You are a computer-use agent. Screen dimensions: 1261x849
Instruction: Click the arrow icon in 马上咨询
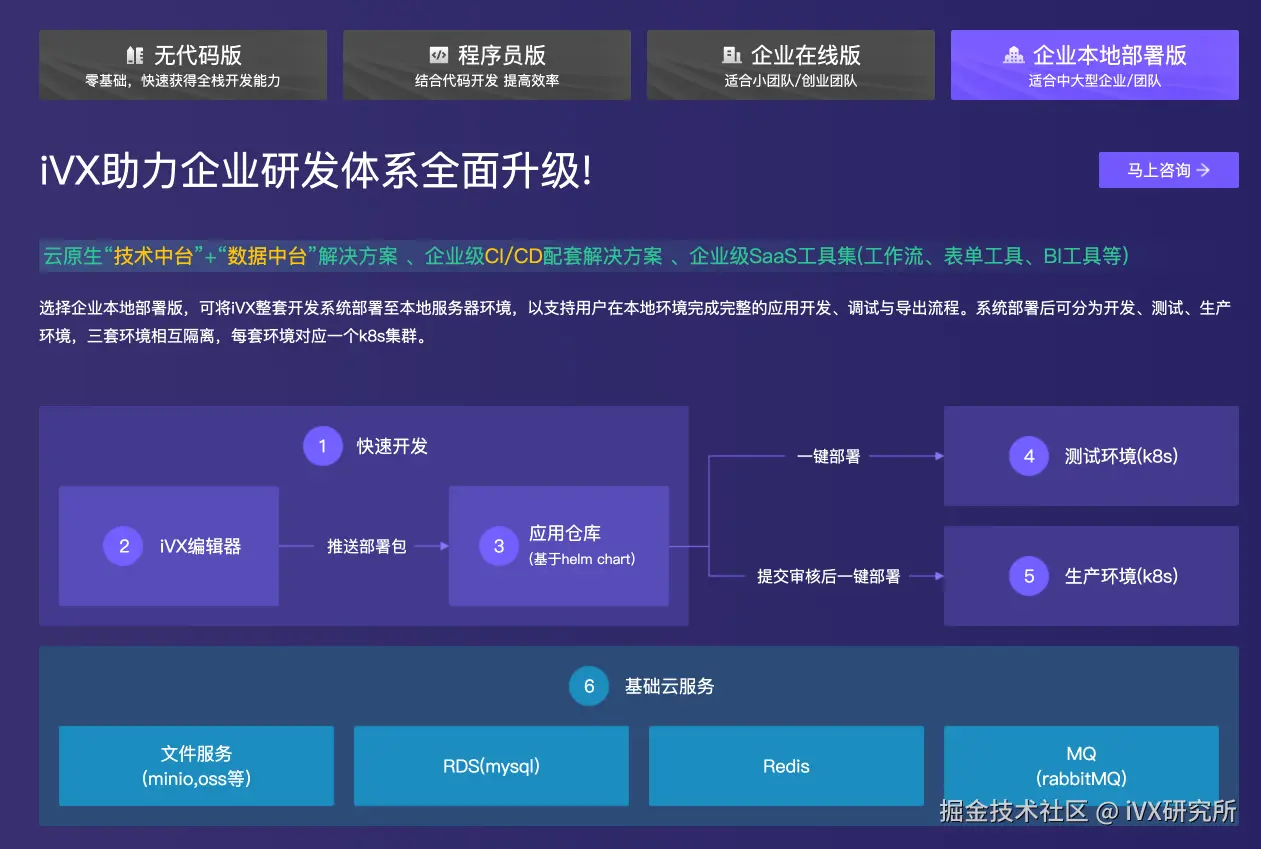pyautogui.click(x=1203, y=170)
